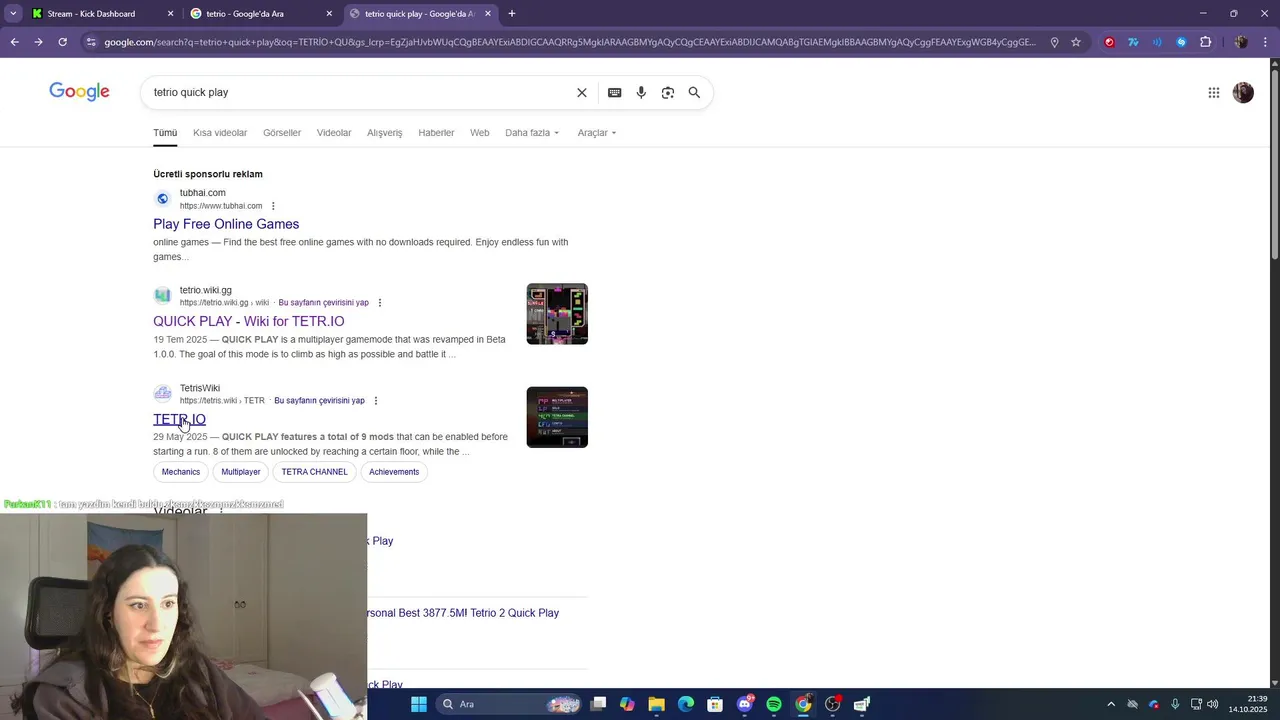Open Discord from the taskbar
The image size is (1280, 720).
click(745, 704)
